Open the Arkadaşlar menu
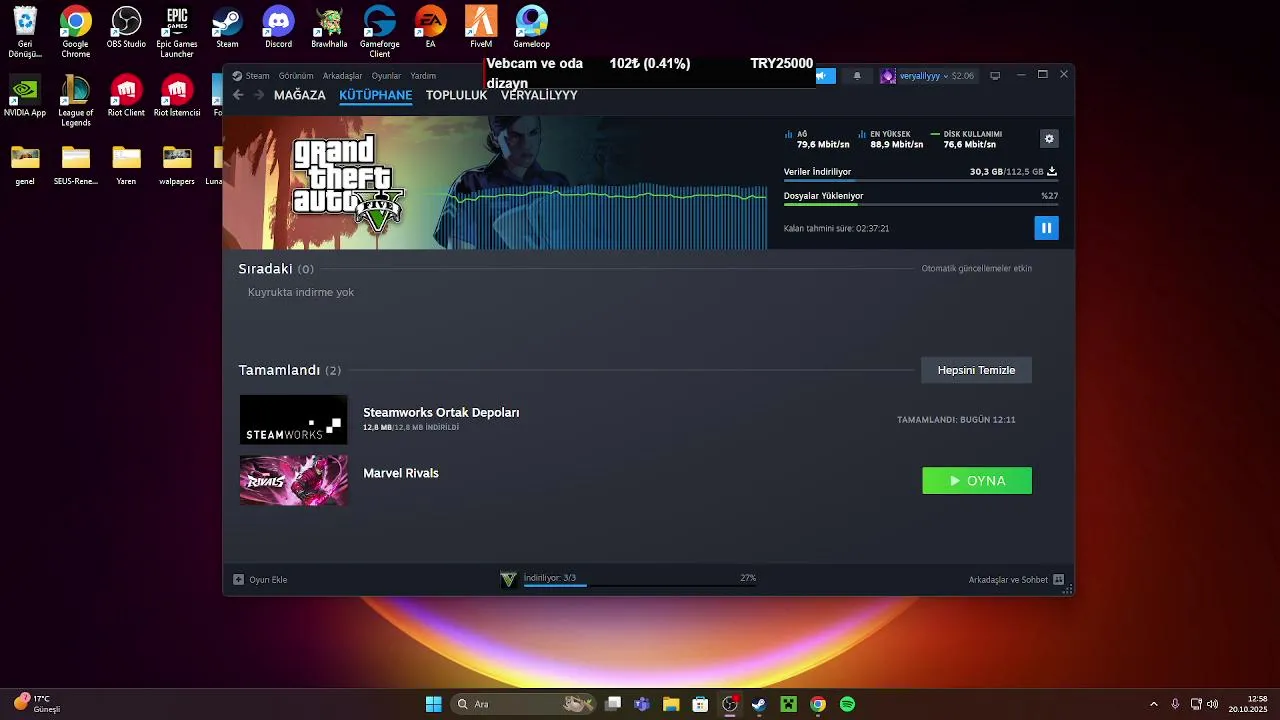Viewport: 1280px width, 720px height. [x=343, y=76]
